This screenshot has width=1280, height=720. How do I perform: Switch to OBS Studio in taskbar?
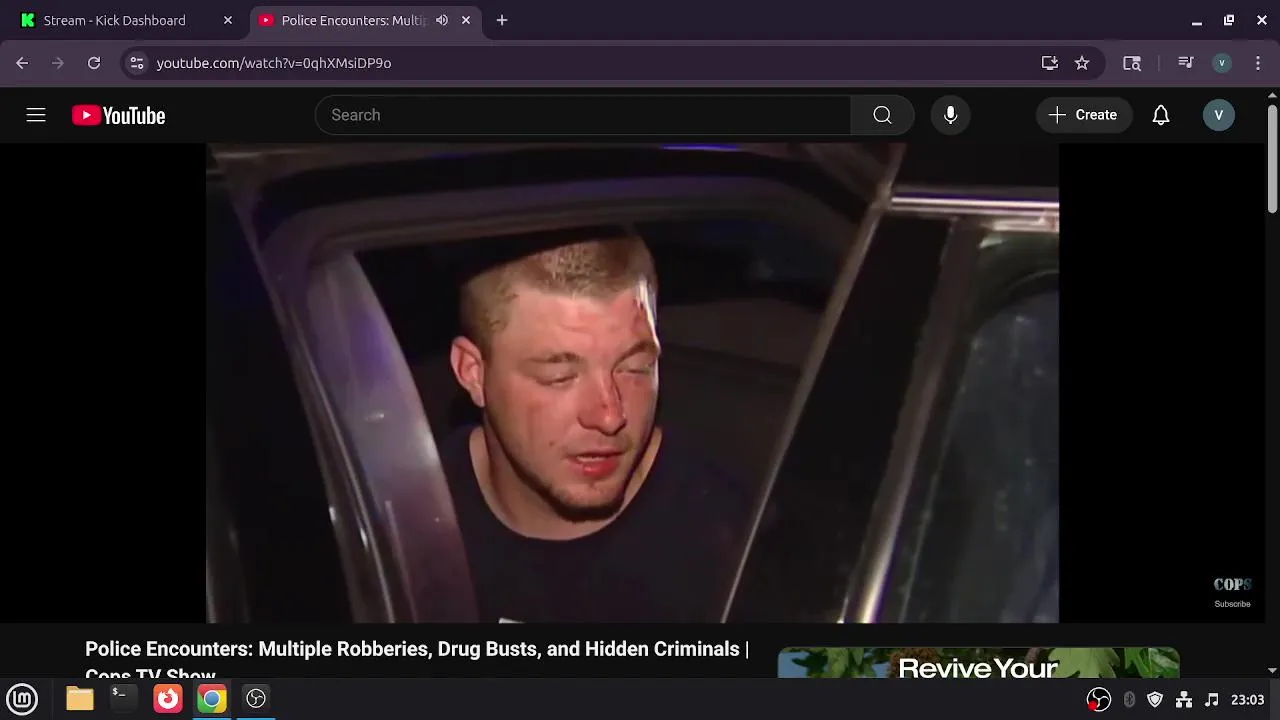click(x=256, y=698)
